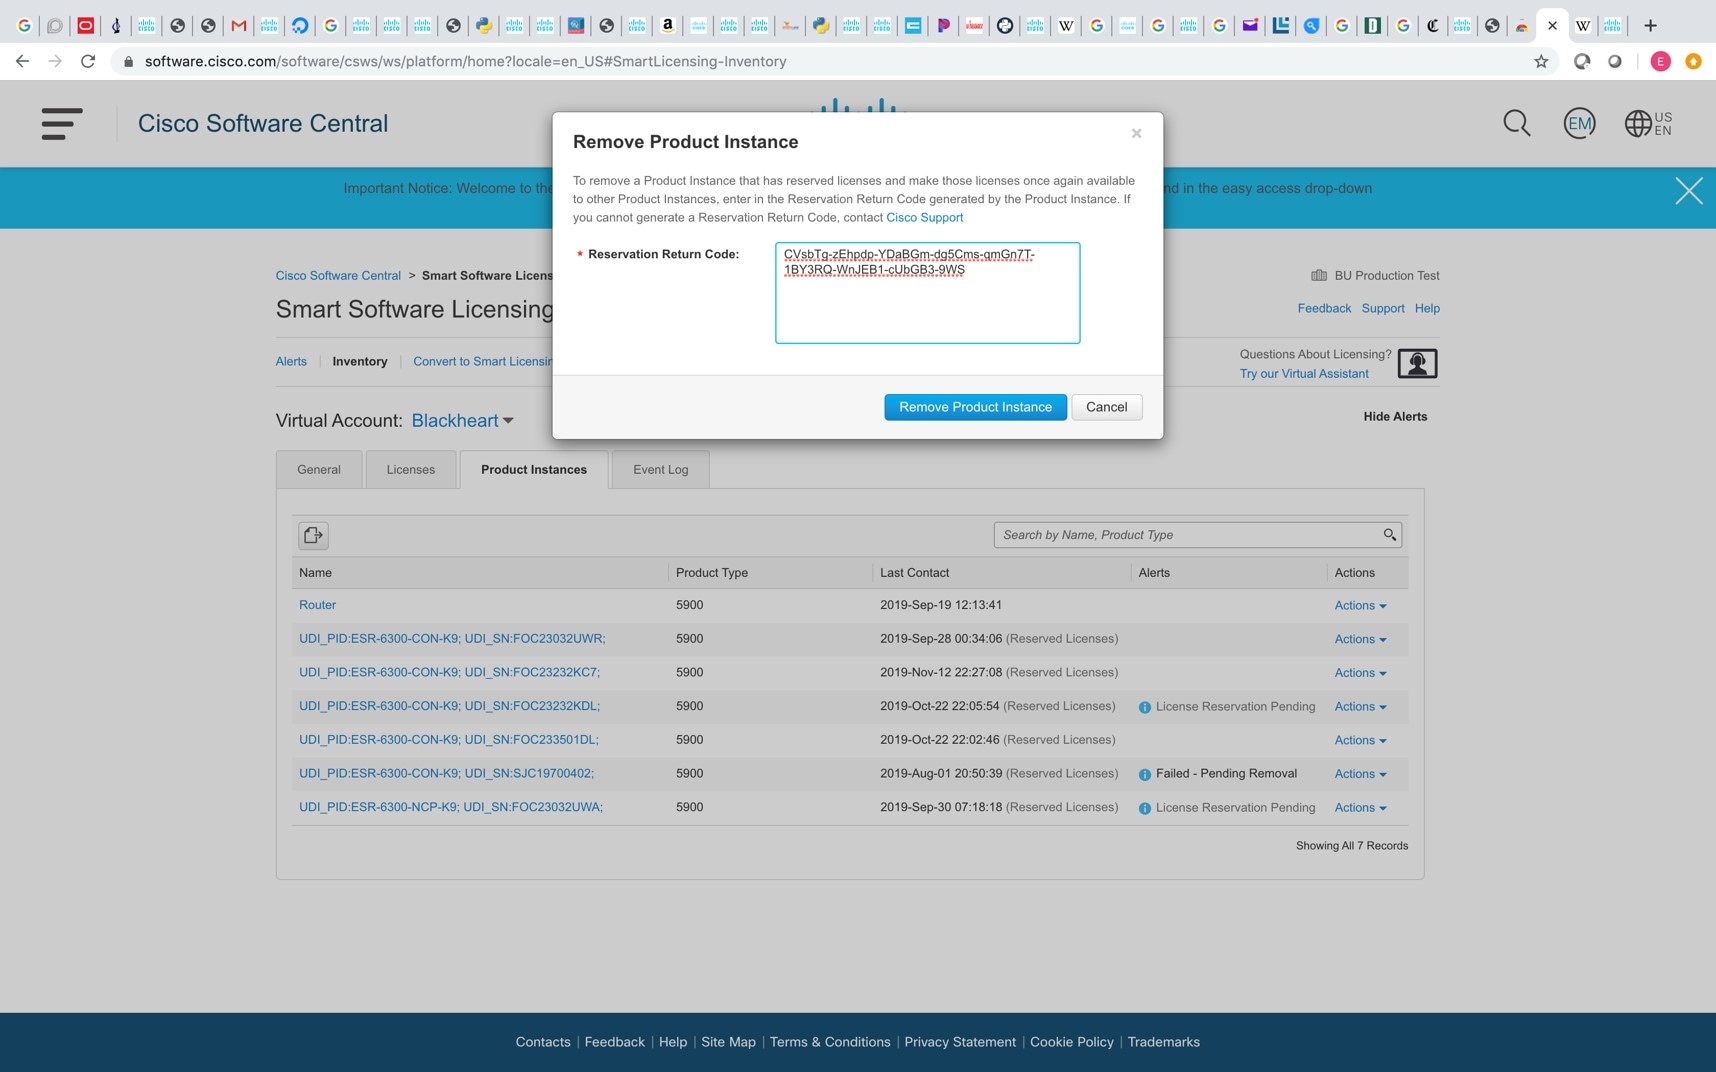
Task: Select the Product Instances tab
Action: (534, 469)
